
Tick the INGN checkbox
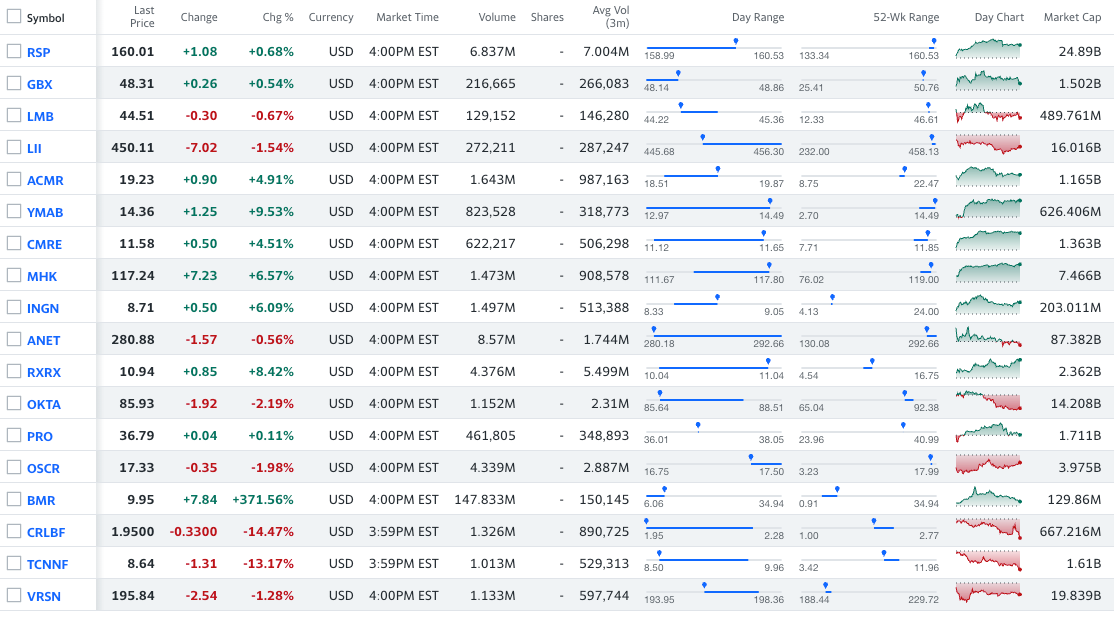click(x=13, y=307)
